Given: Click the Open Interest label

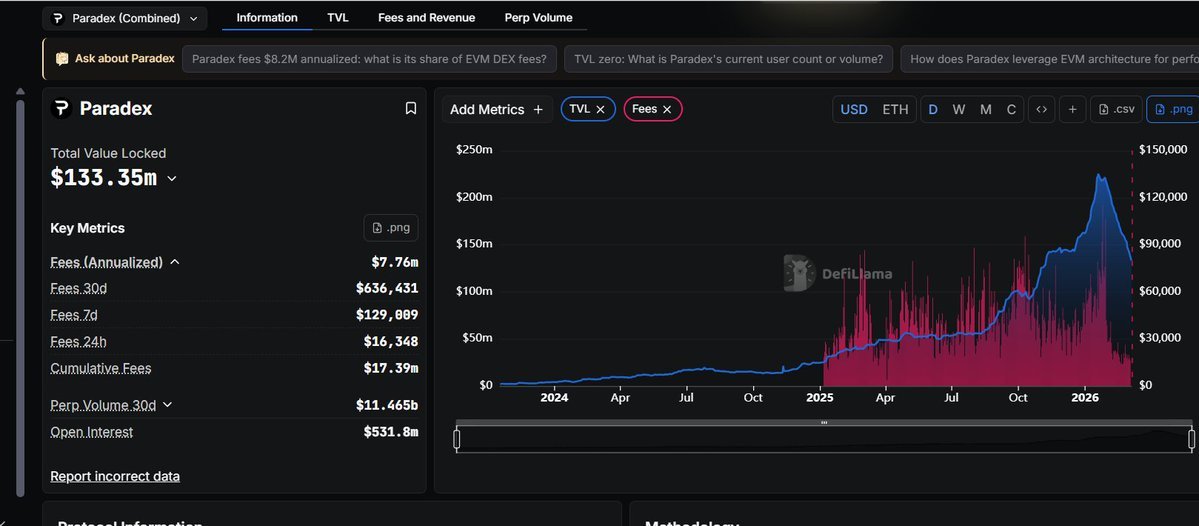Looking at the screenshot, I should coord(92,432).
